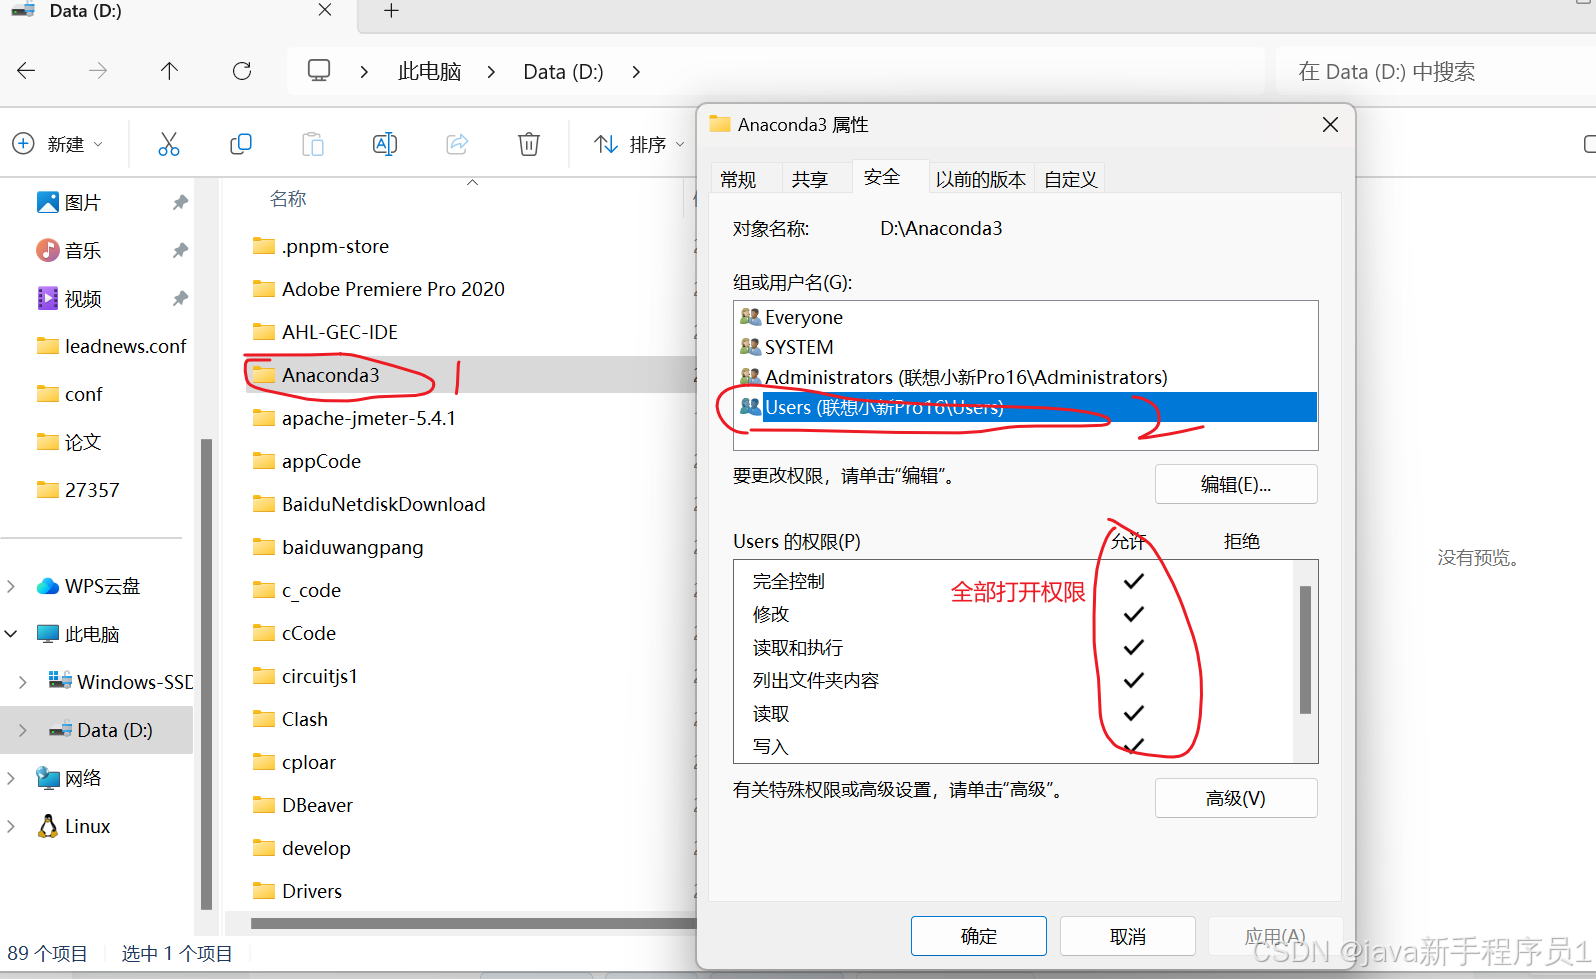Go up one folder level

(169, 71)
